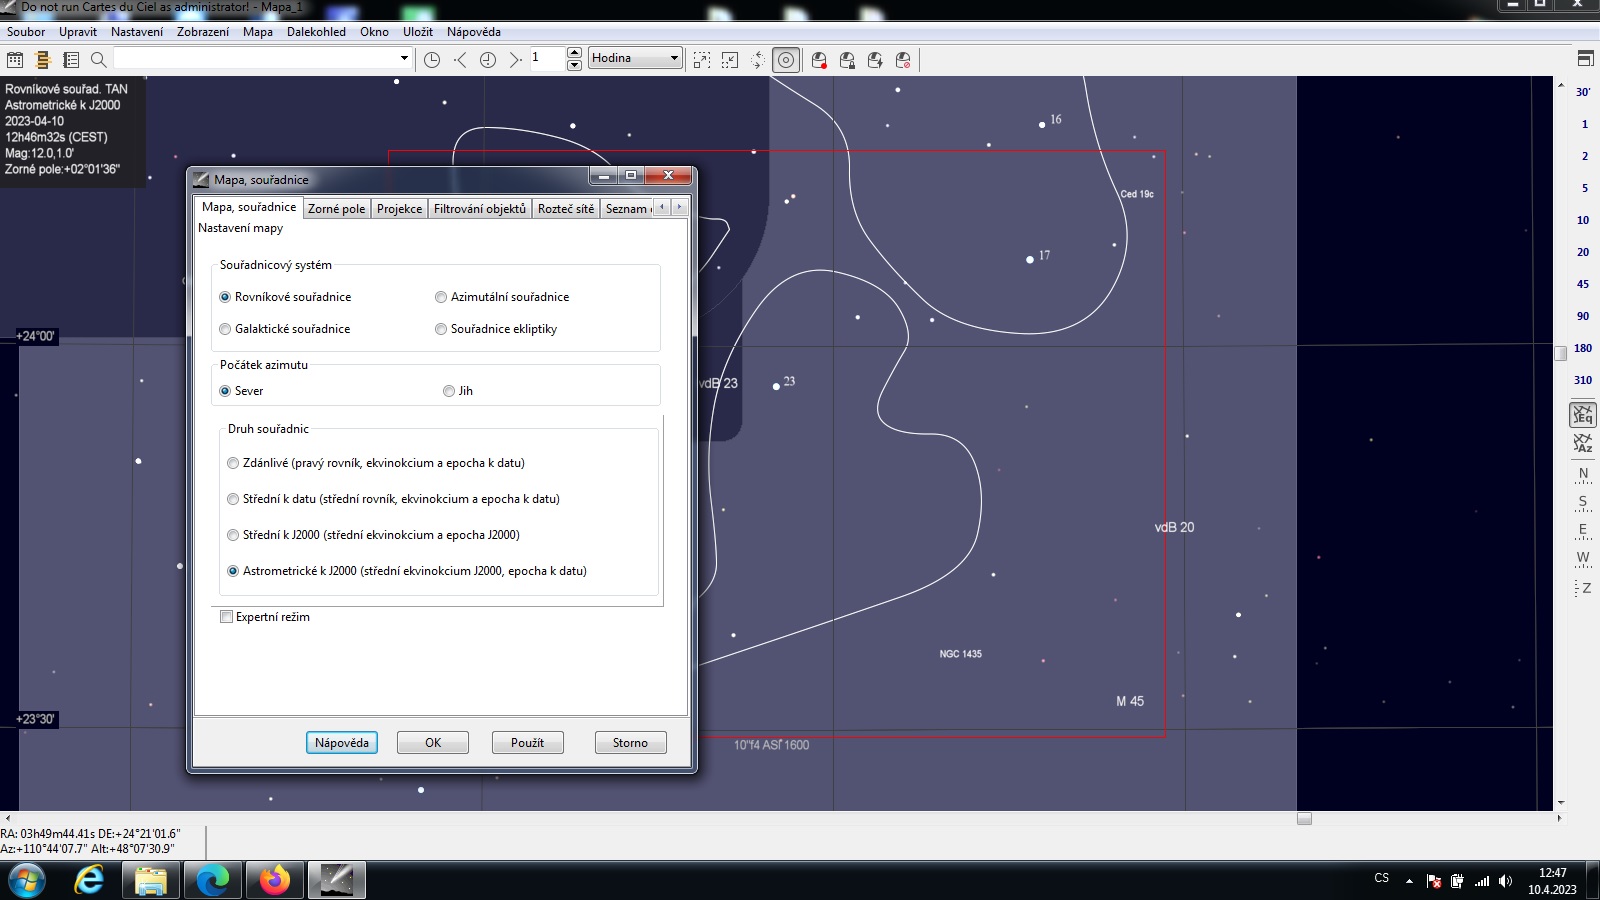
Task: Click the vertical scrollbar thumb on chart
Action: click(x=1560, y=353)
